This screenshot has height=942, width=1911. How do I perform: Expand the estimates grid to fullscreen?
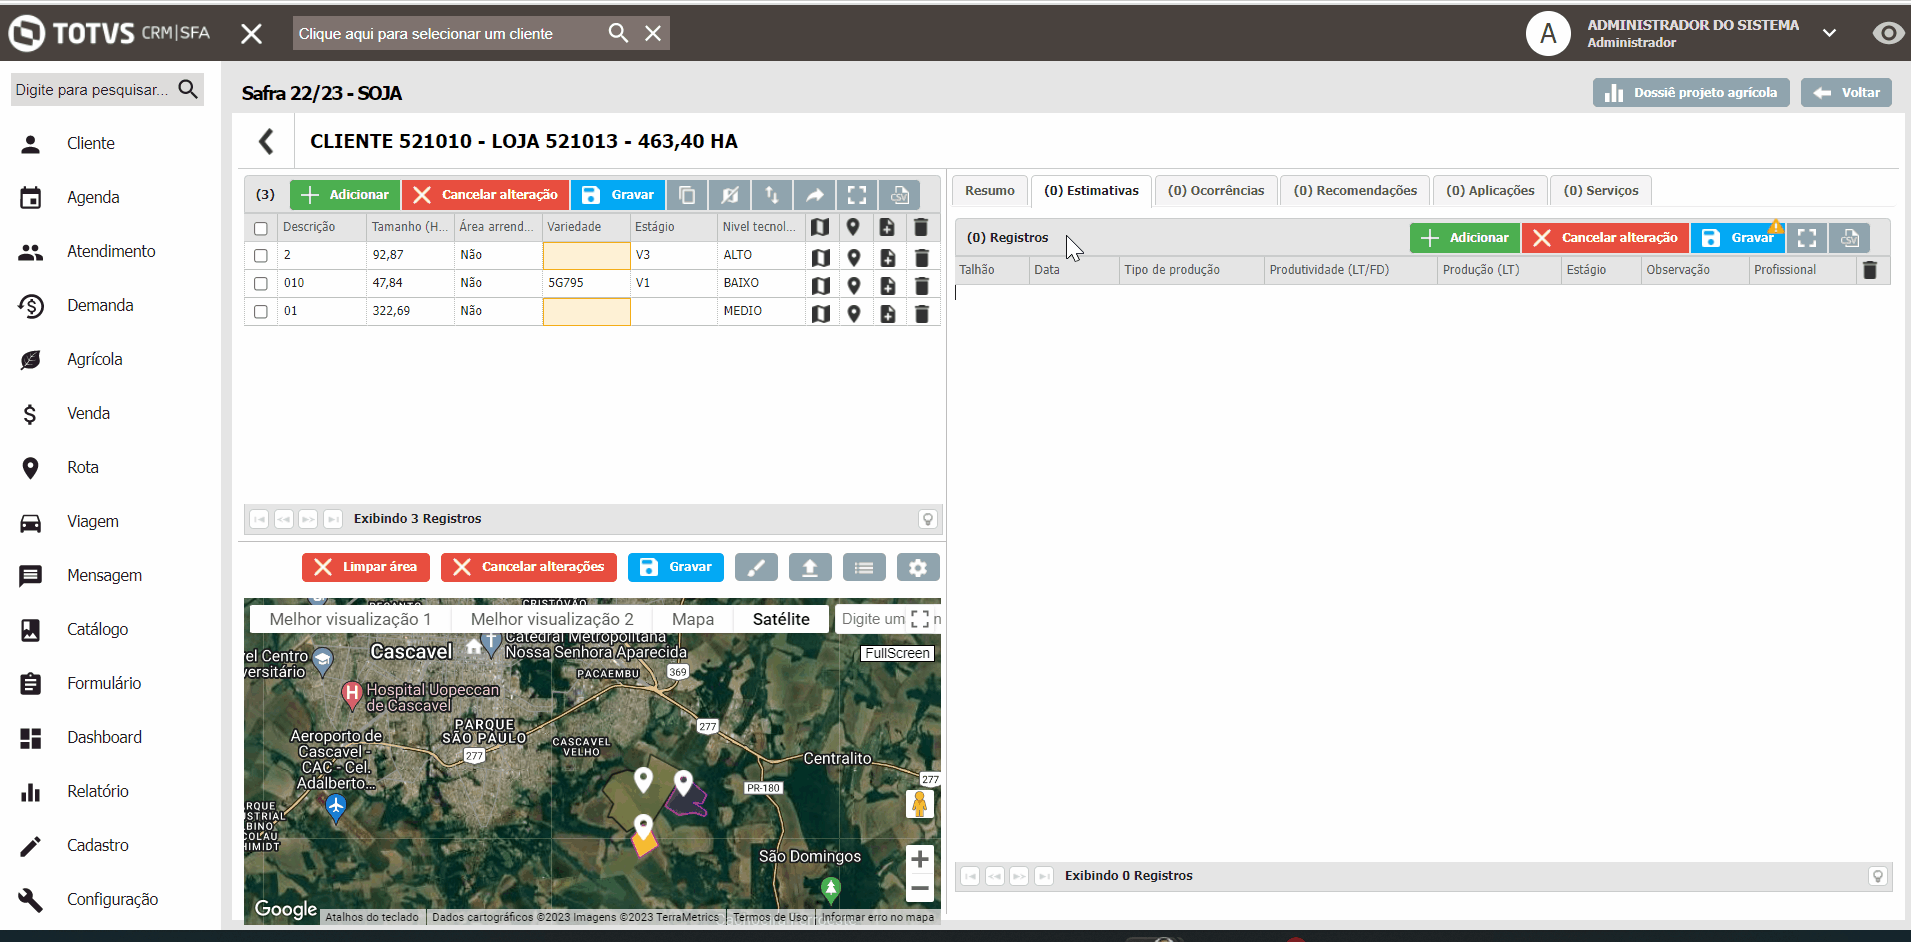pos(1807,238)
